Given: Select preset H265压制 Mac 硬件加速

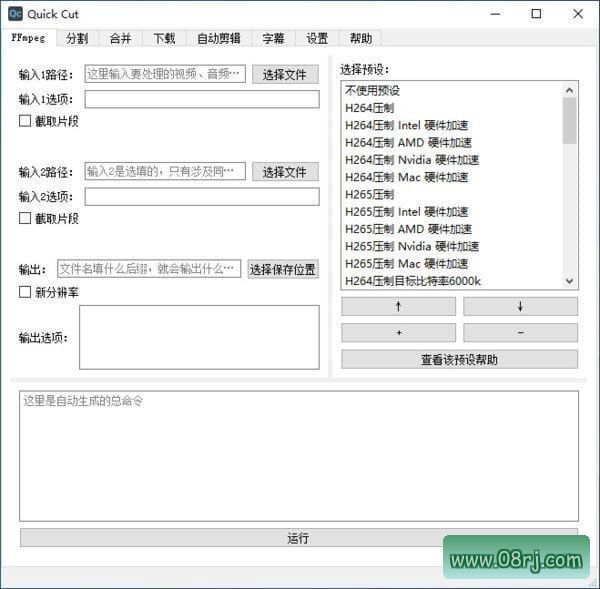Looking at the screenshot, I should pyautogui.click(x=453, y=264).
